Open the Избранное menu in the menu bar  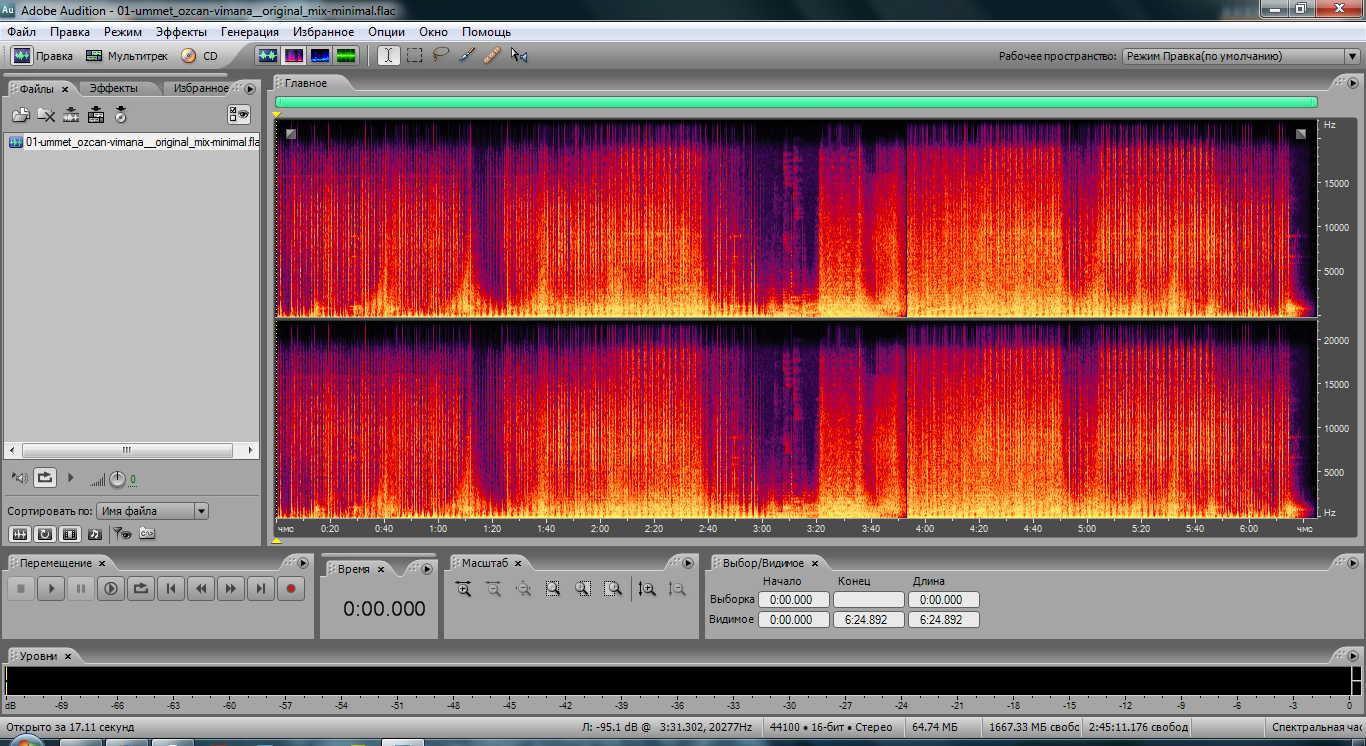click(x=324, y=32)
